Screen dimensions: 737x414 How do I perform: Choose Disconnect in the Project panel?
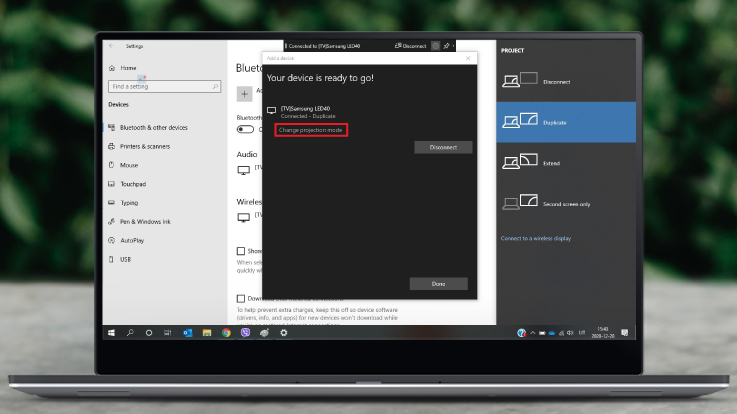click(566, 81)
